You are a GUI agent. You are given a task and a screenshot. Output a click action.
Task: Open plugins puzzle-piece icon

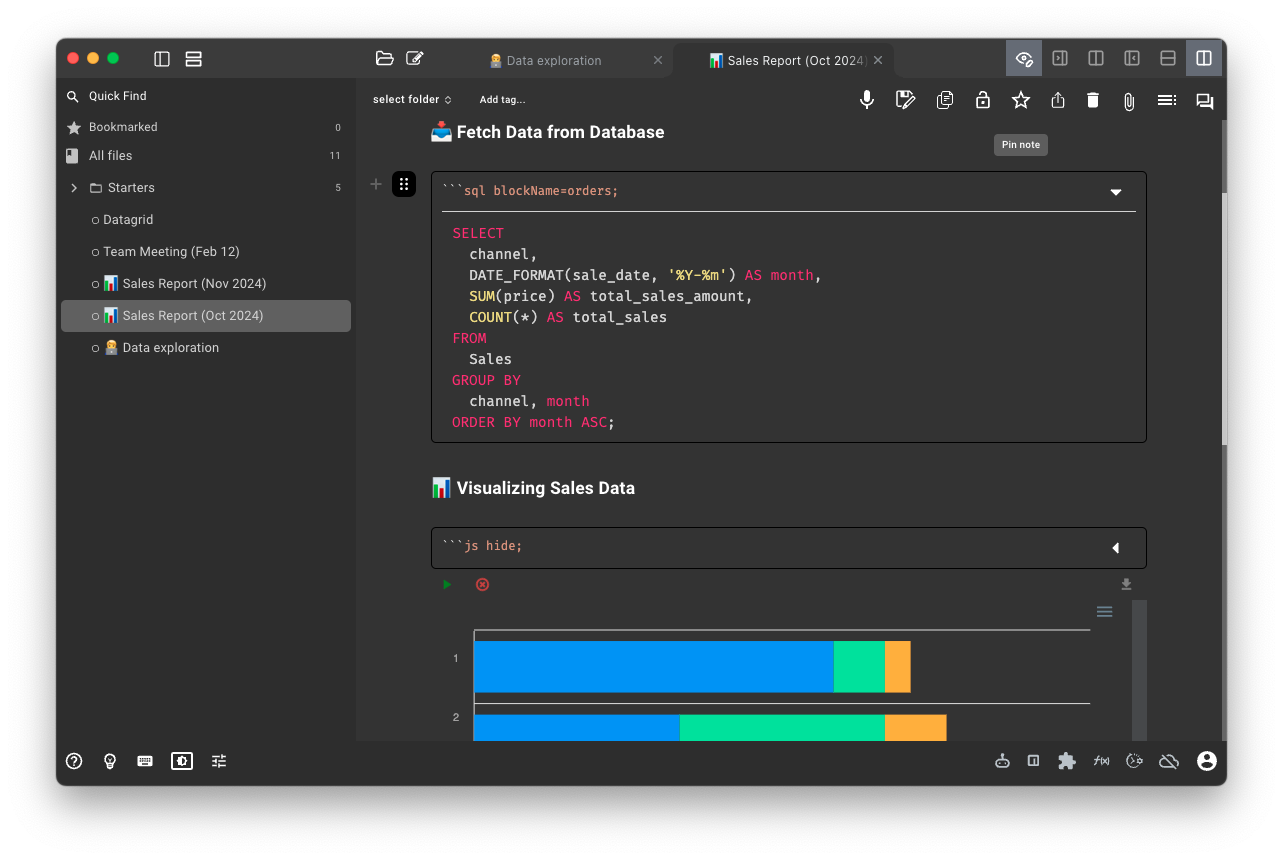click(1067, 761)
